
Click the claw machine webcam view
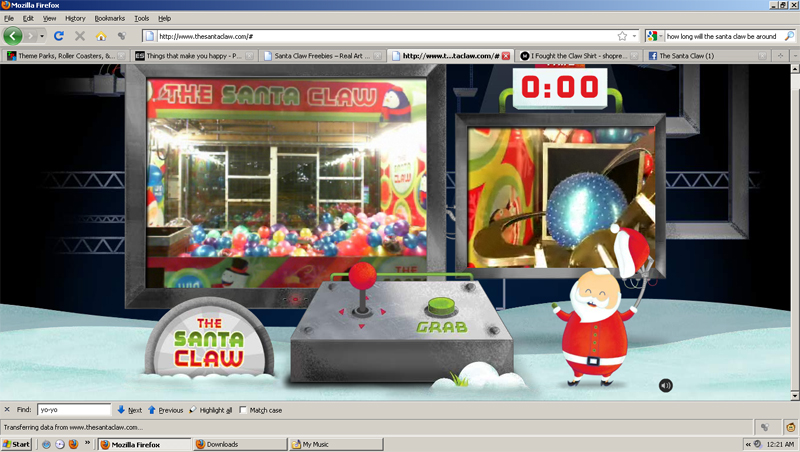[287, 183]
